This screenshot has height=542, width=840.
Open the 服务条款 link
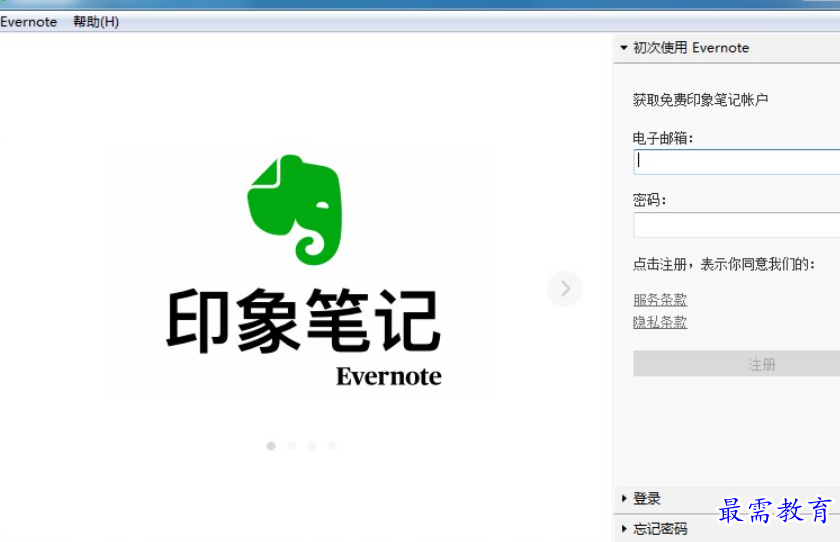[x=660, y=299]
